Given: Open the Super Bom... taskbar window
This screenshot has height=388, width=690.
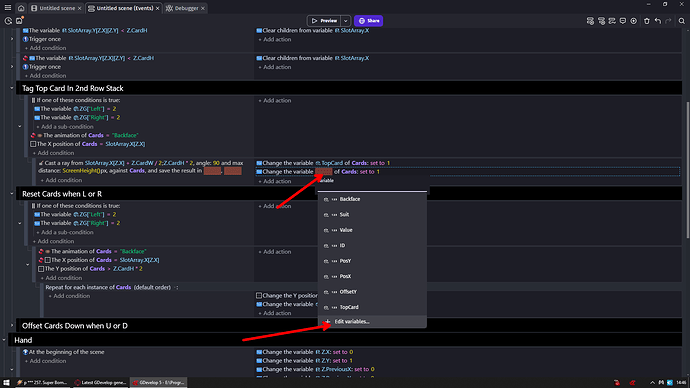Looking at the screenshot, I should click(41, 383).
